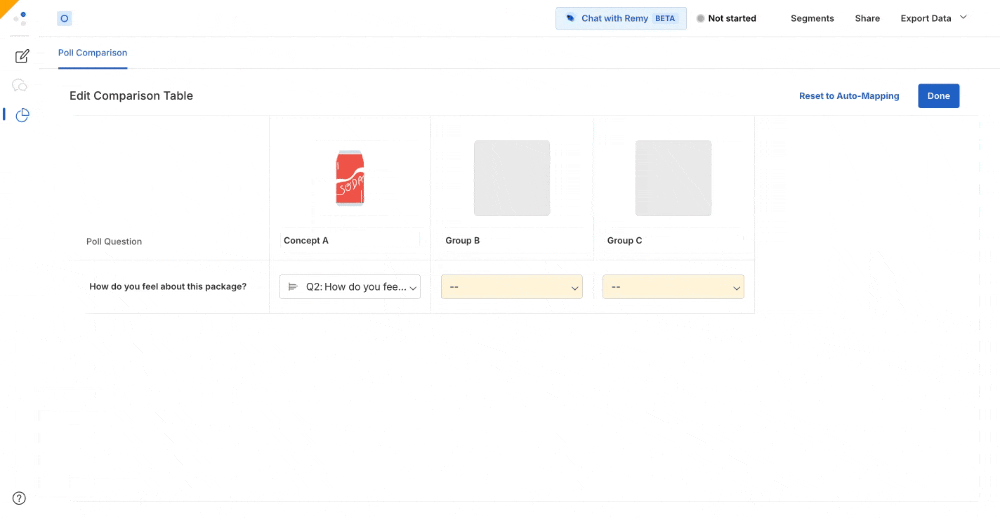Open the Share option in header
This screenshot has width=1000, height=518.
(x=867, y=18)
